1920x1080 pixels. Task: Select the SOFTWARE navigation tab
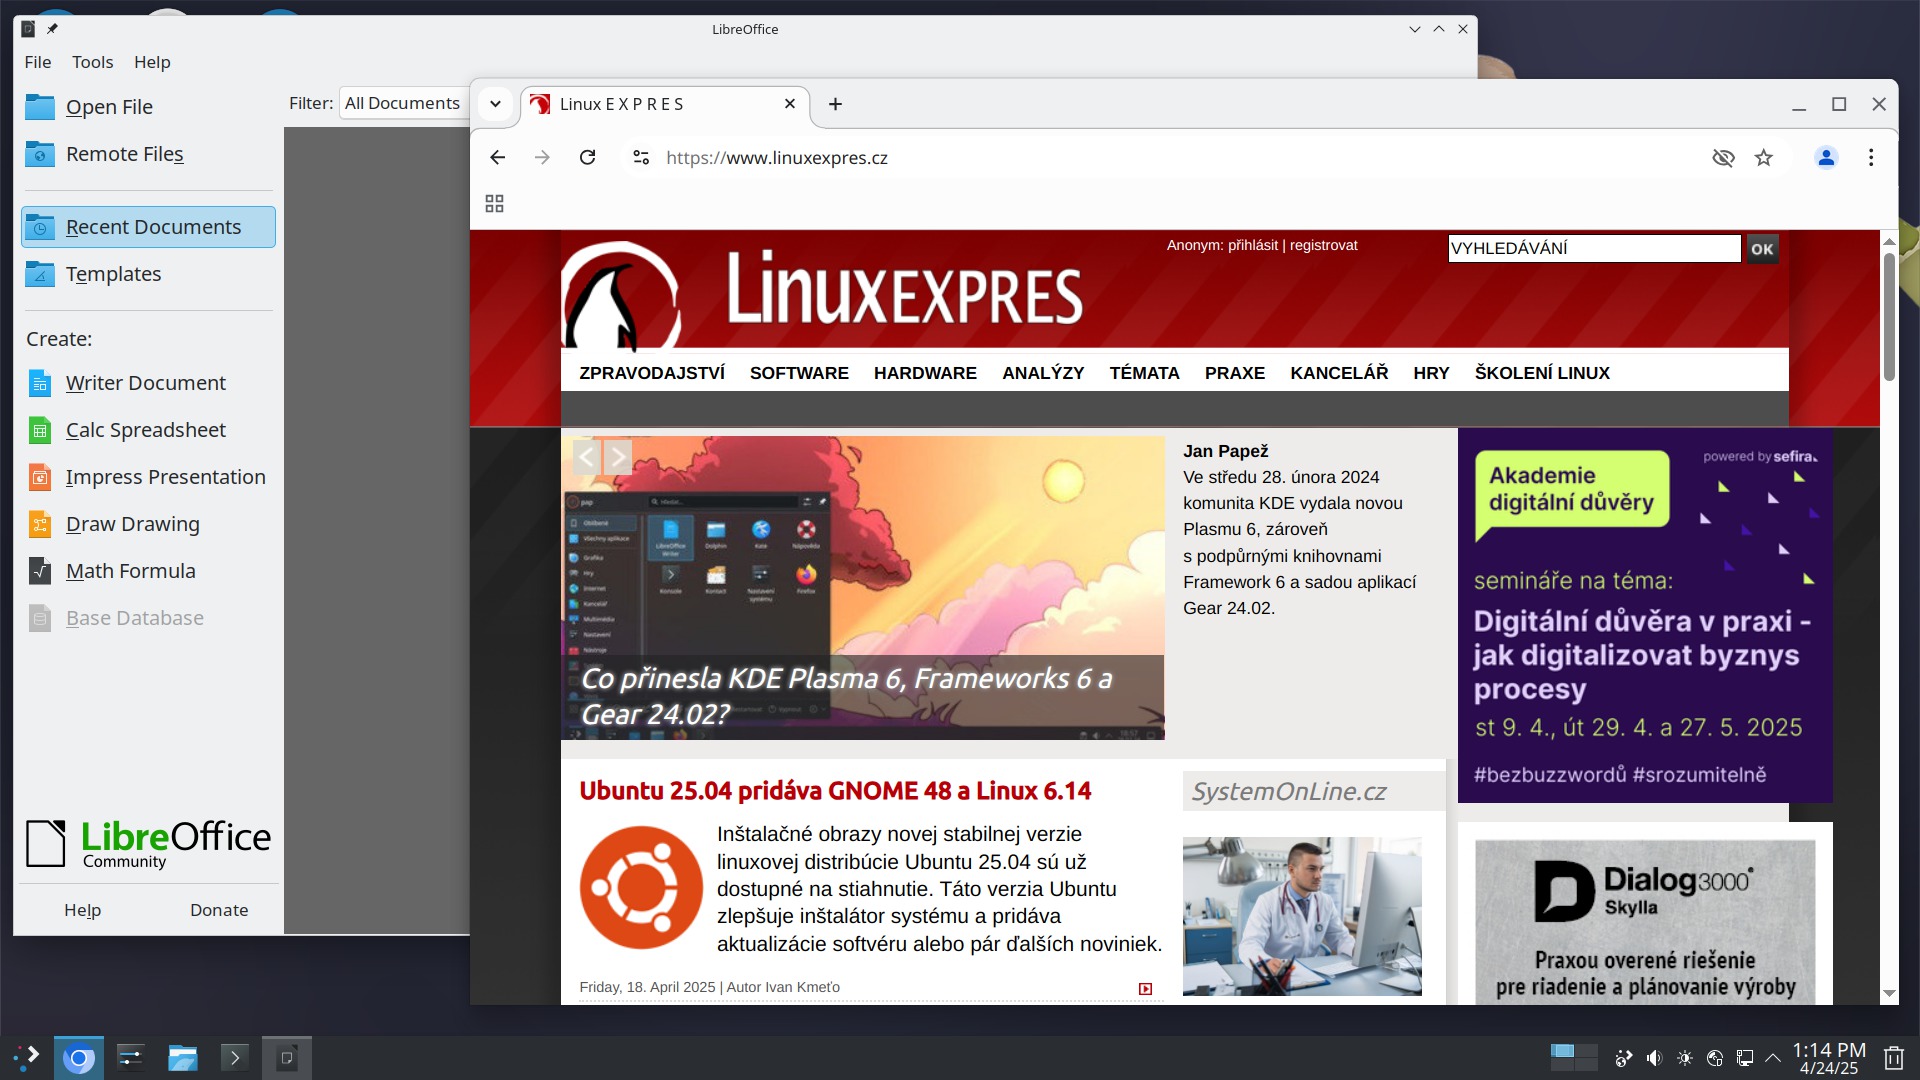click(x=799, y=373)
